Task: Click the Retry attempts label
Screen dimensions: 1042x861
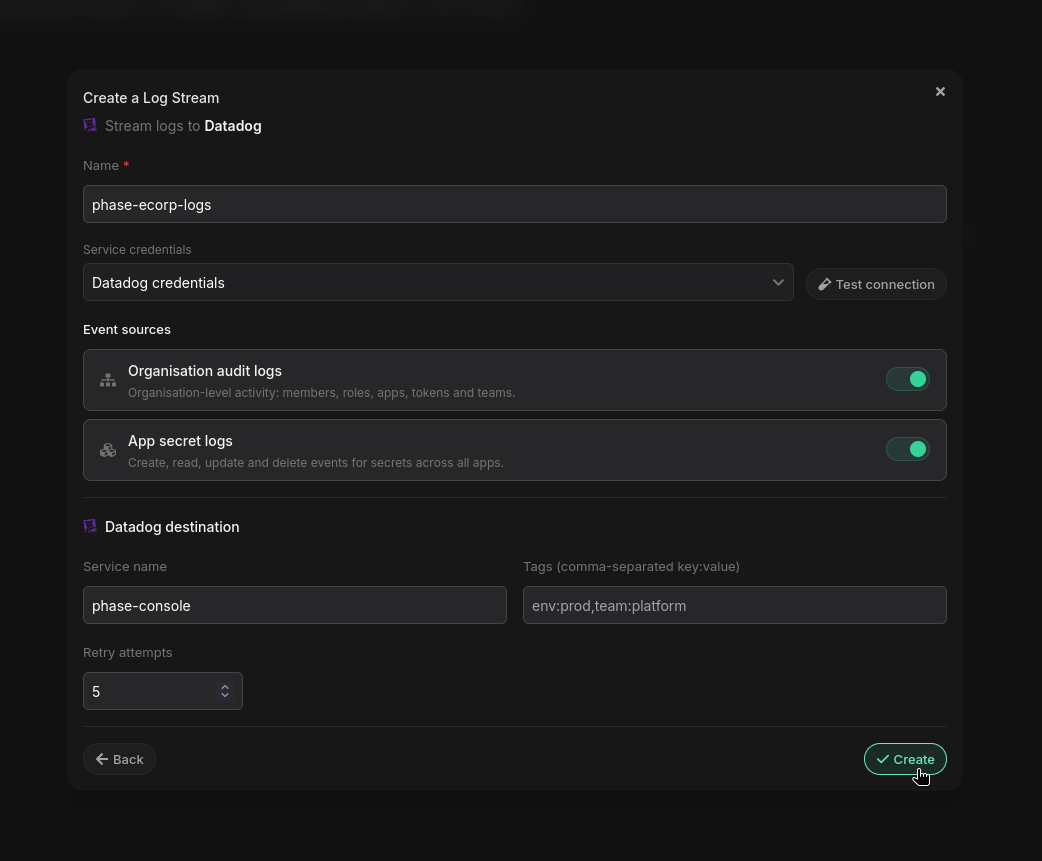Action: [128, 652]
